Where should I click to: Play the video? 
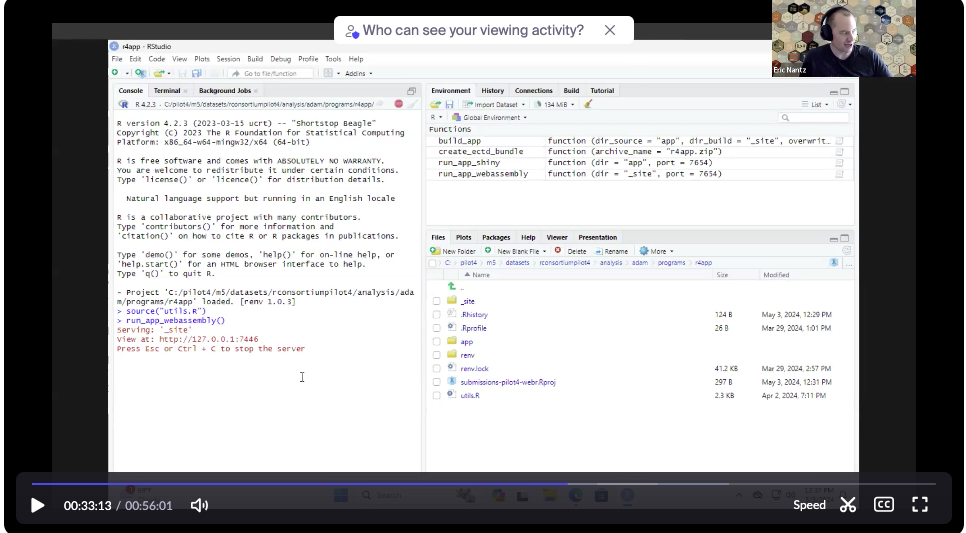click(38, 505)
